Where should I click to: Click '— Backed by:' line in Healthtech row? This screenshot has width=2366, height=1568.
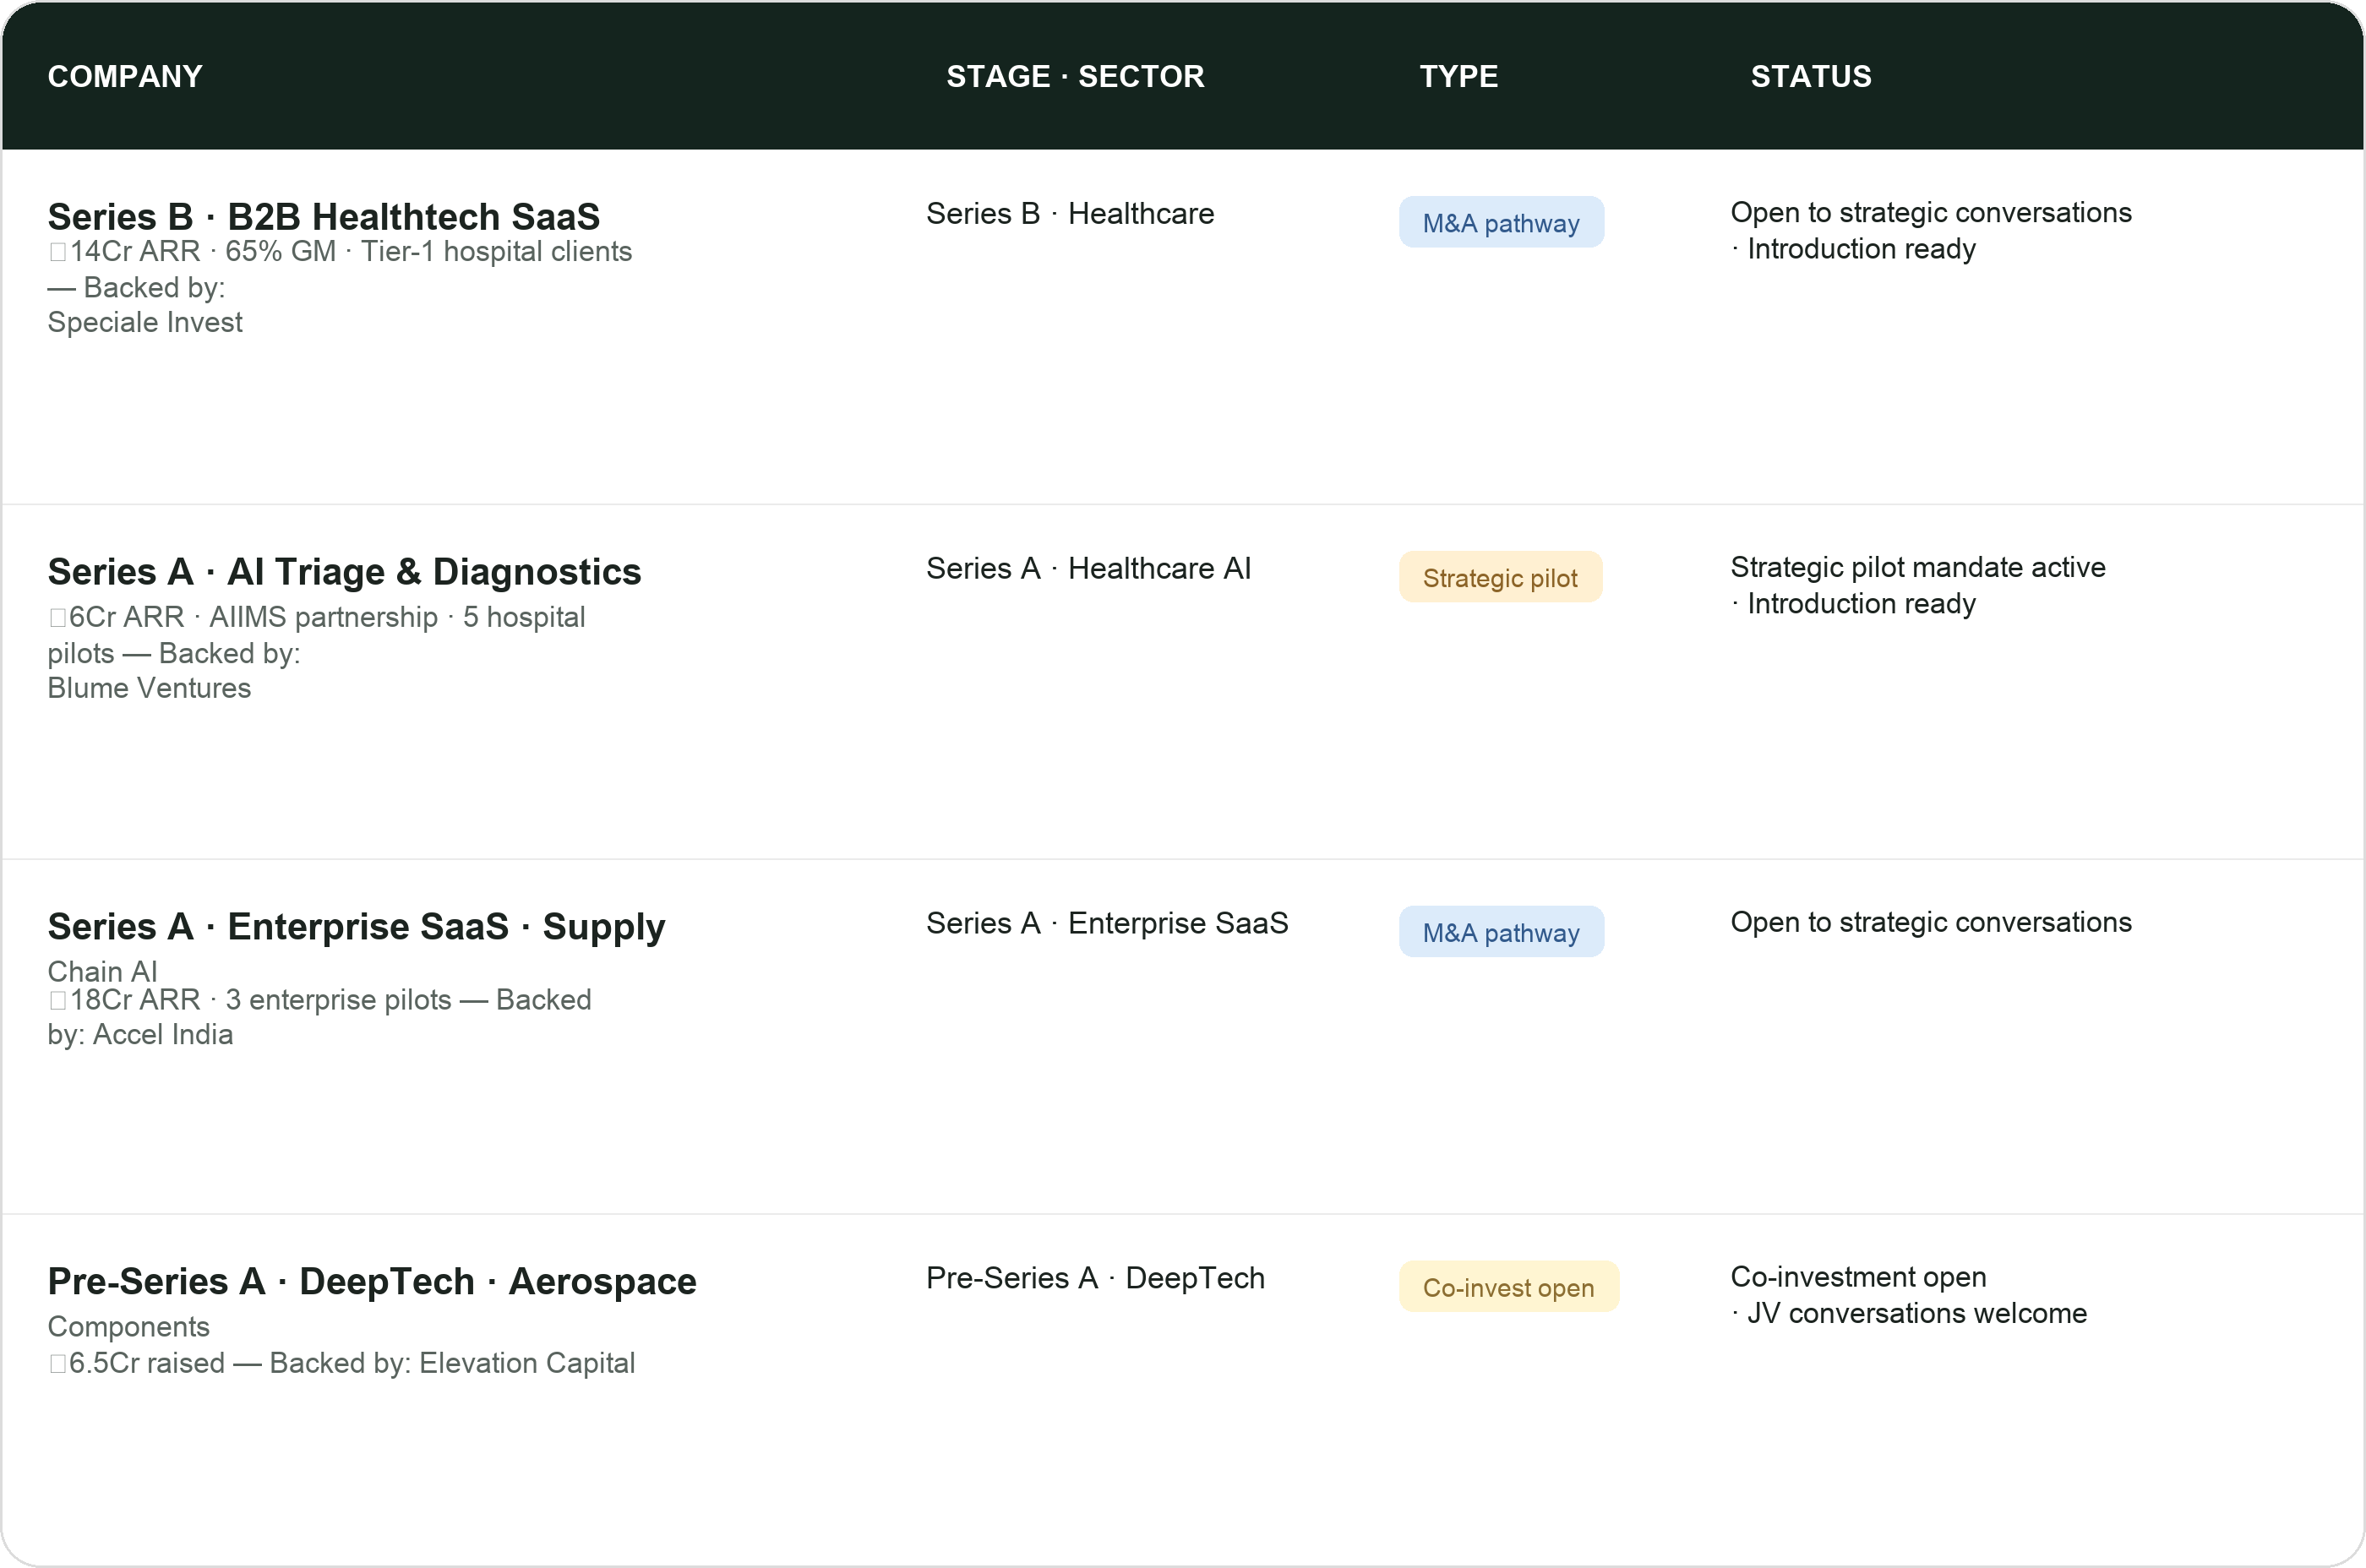pos(136,287)
